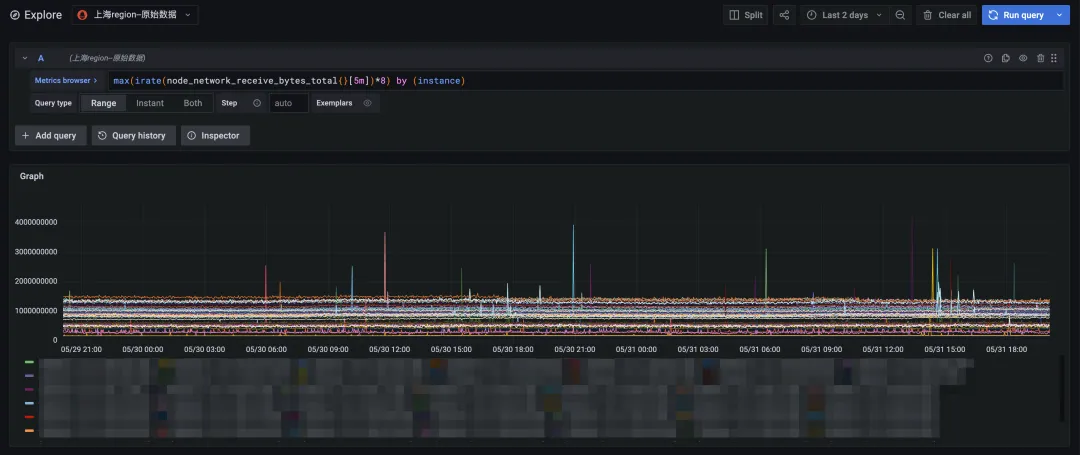The width and height of the screenshot is (1080, 455).
Task: Collapse query row A chevron
Action: click(x=25, y=58)
